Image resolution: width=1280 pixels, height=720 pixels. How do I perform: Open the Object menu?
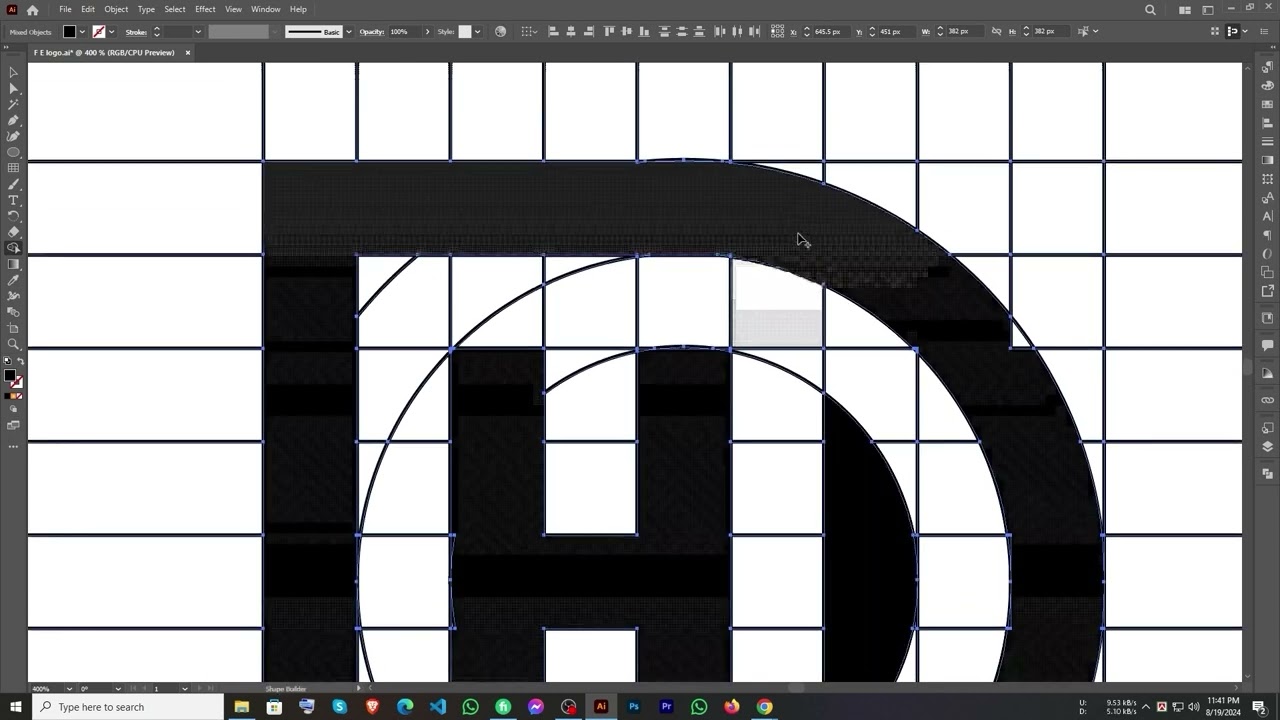pyautogui.click(x=116, y=9)
